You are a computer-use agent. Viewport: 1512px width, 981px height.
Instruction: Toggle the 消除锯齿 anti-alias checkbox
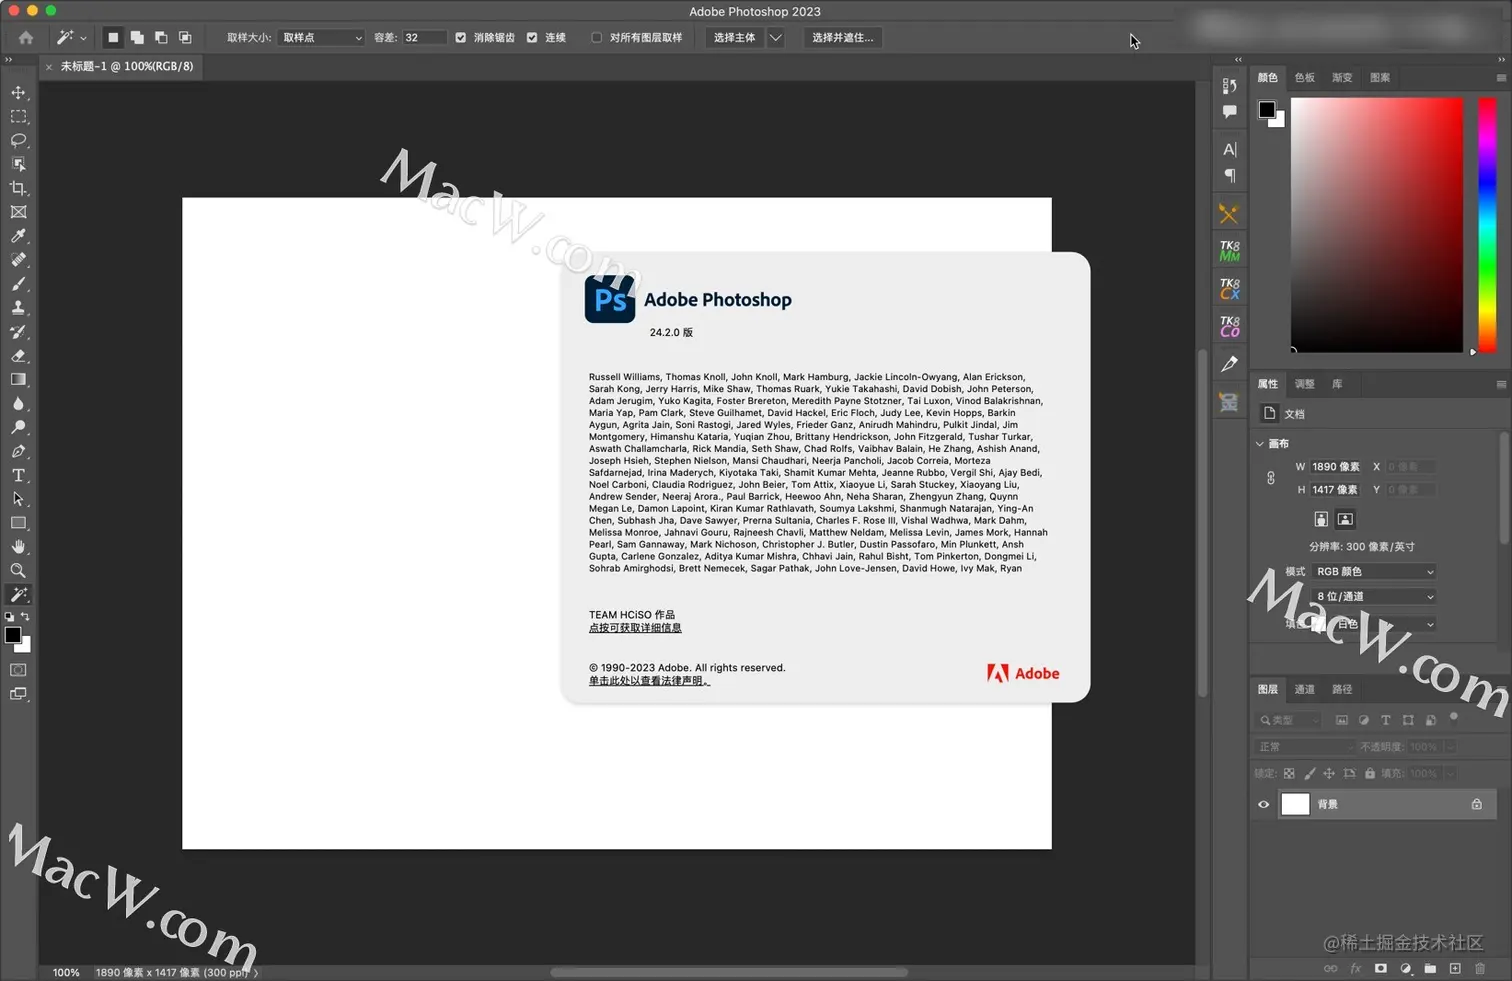461,38
